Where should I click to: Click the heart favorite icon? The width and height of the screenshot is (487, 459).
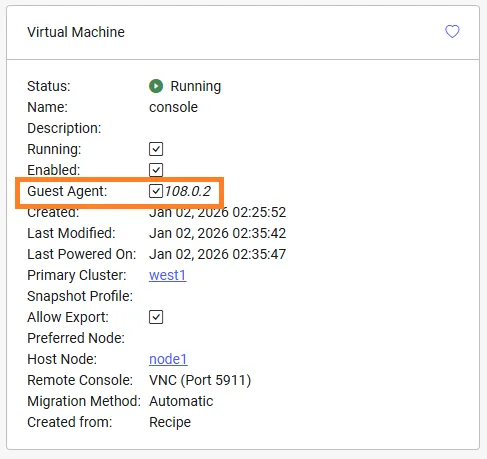[452, 32]
